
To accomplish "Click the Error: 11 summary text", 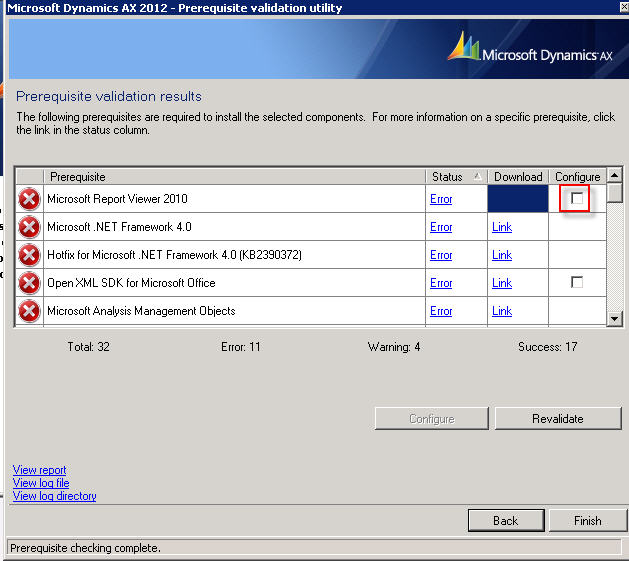I will (x=241, y=347).
